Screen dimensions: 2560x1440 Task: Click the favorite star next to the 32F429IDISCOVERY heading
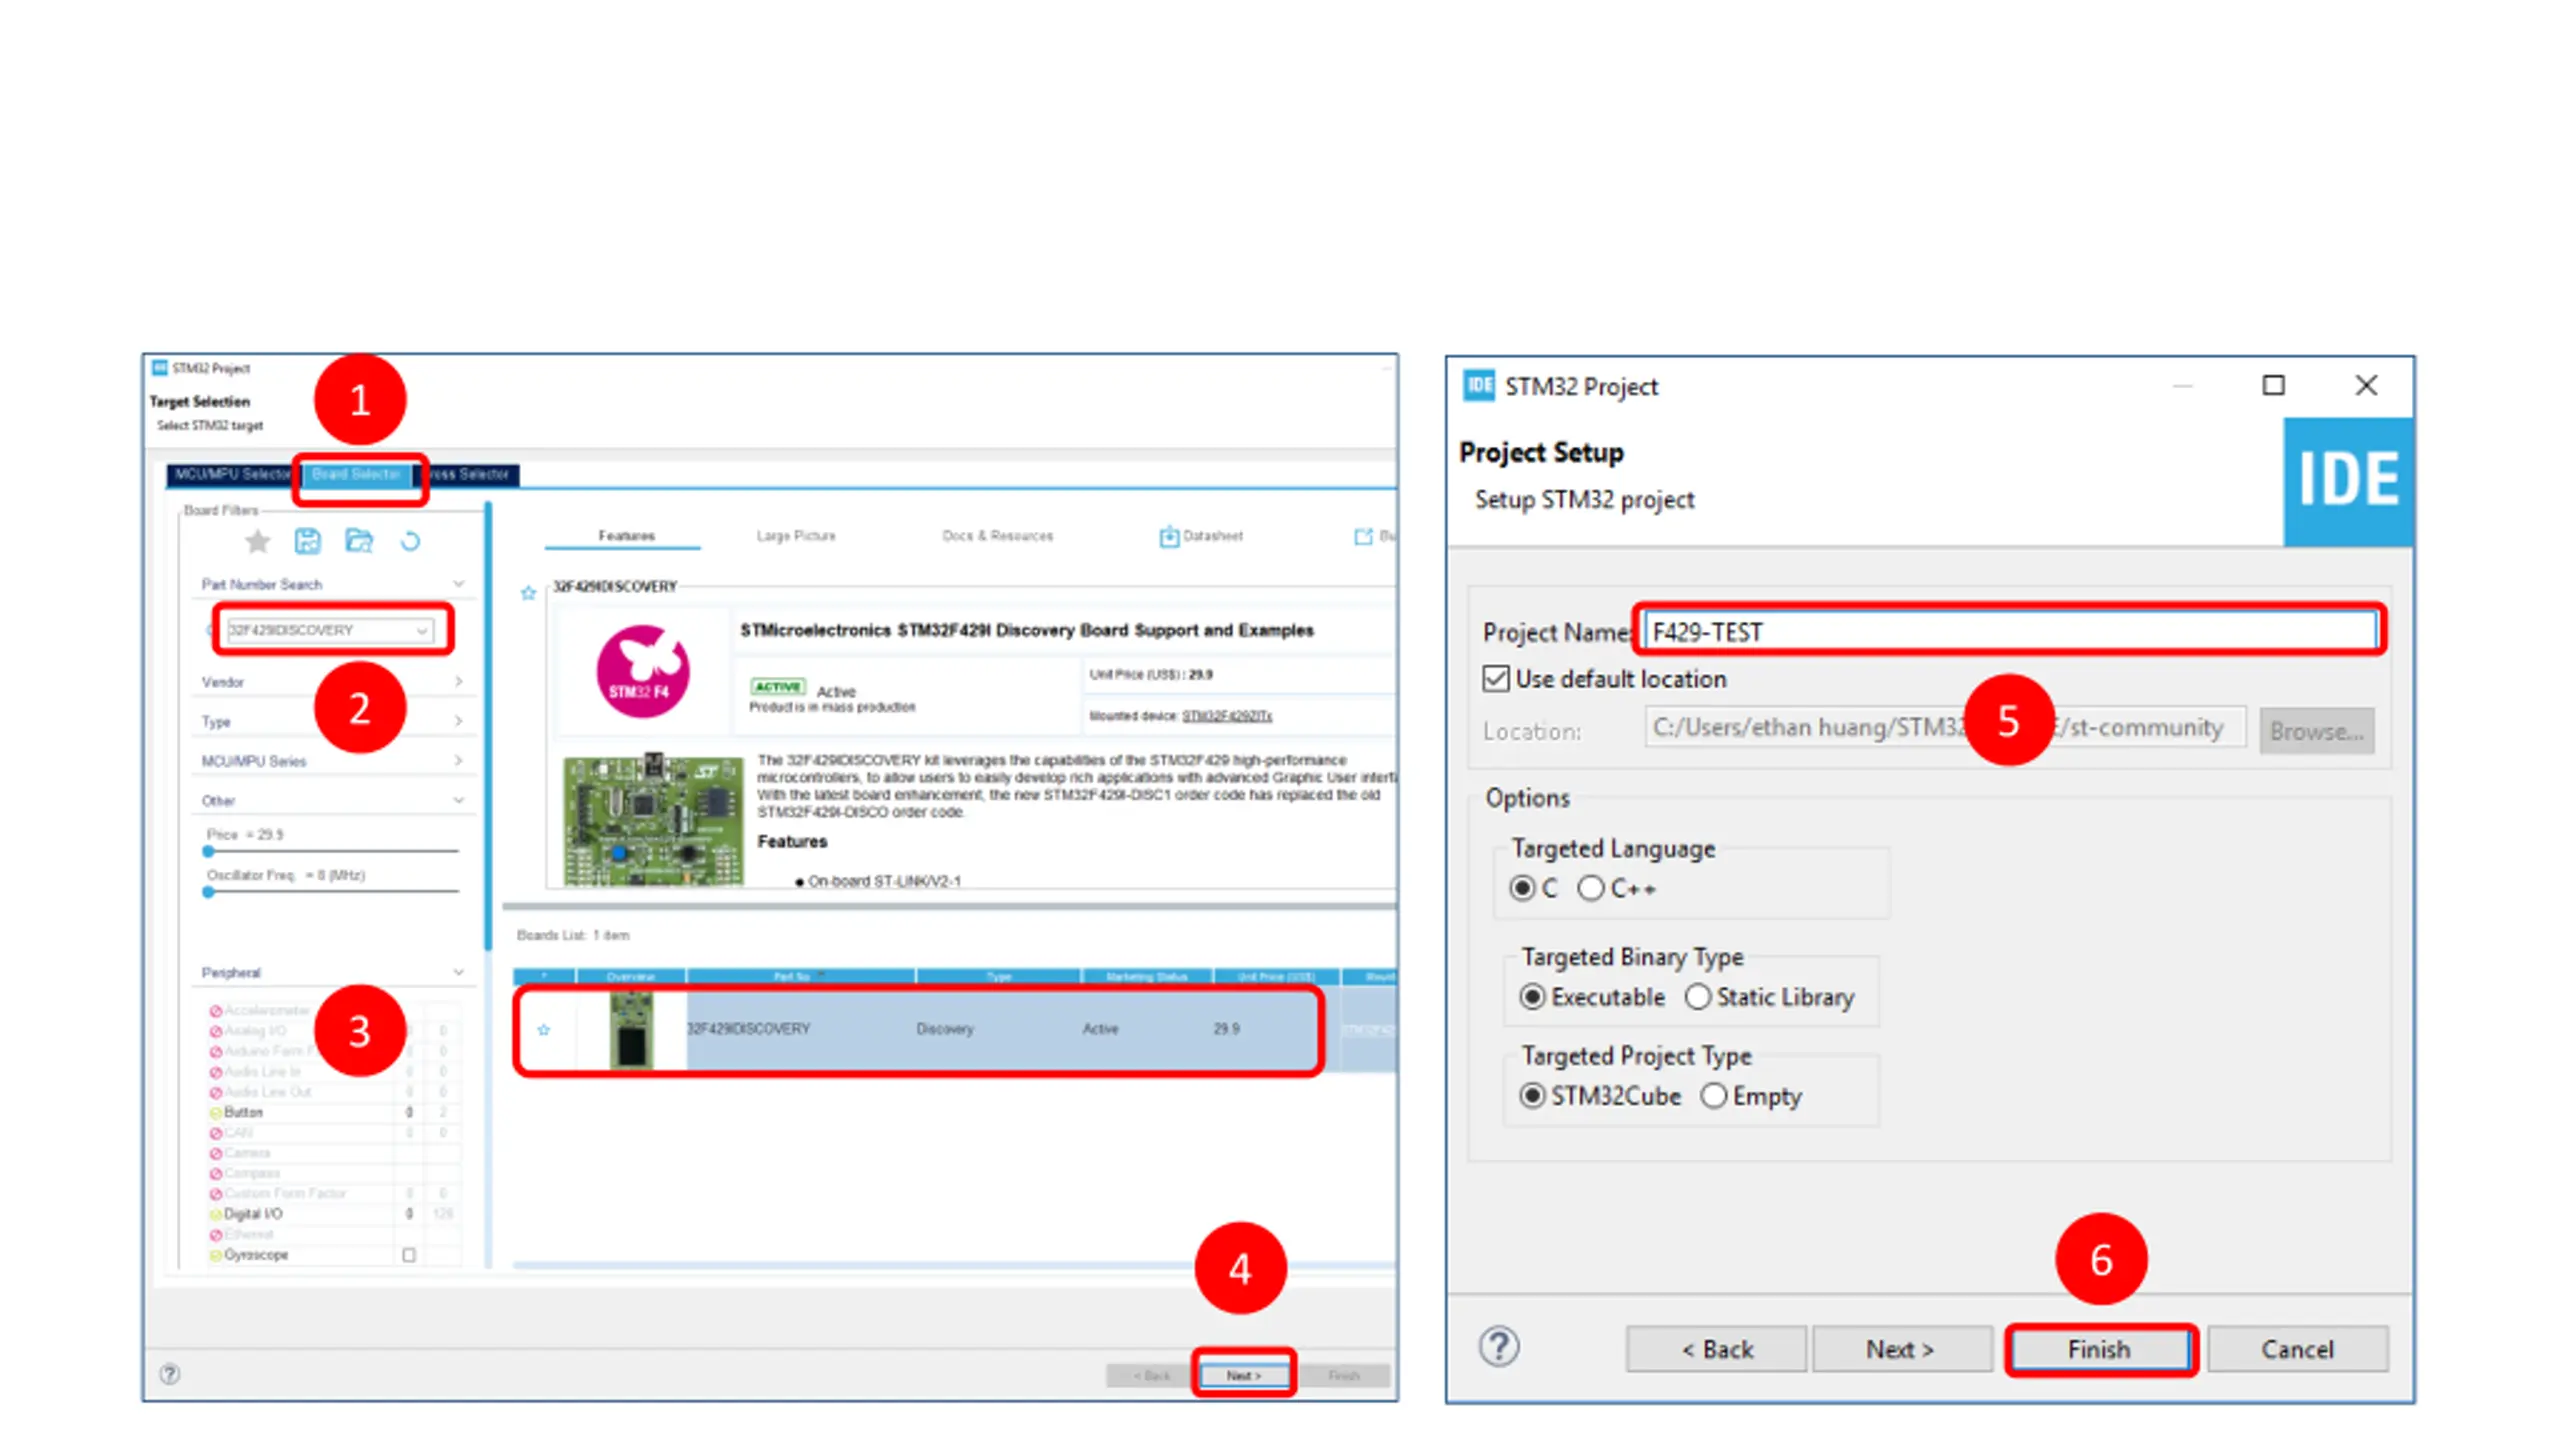pyautogui.click(x=529, y=593)
